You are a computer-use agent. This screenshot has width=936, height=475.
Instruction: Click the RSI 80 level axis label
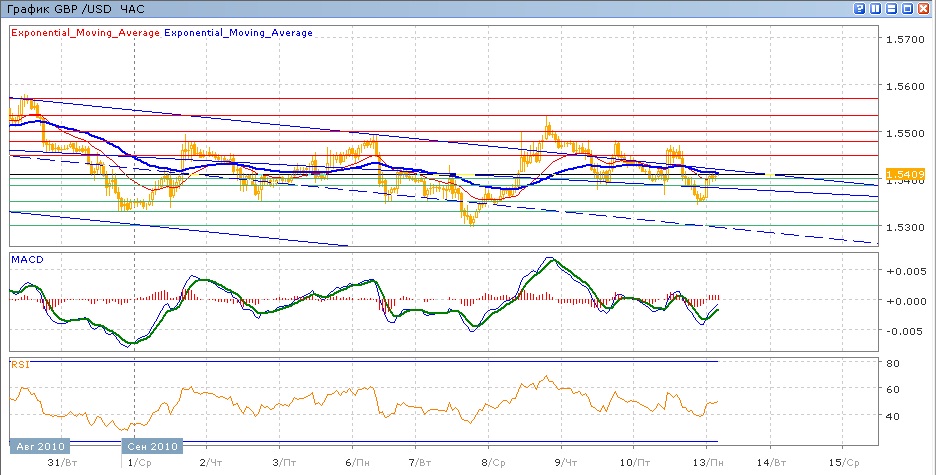[x=892, y=362]
